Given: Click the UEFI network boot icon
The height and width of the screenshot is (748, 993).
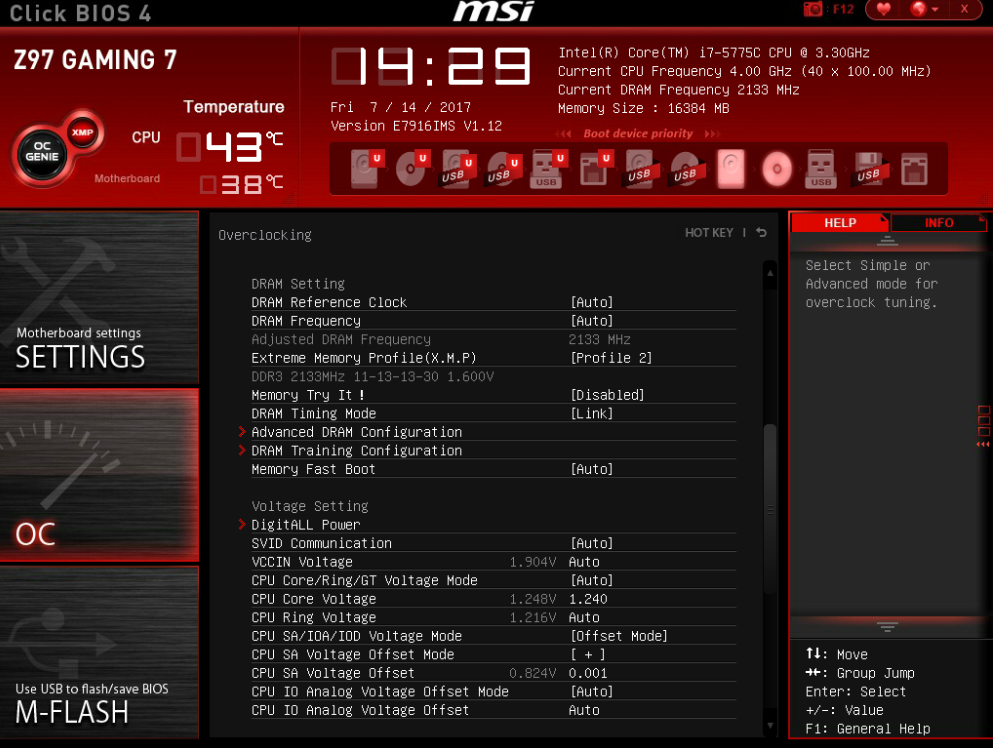Looking at the screenshot, I should tap(595, 168).
